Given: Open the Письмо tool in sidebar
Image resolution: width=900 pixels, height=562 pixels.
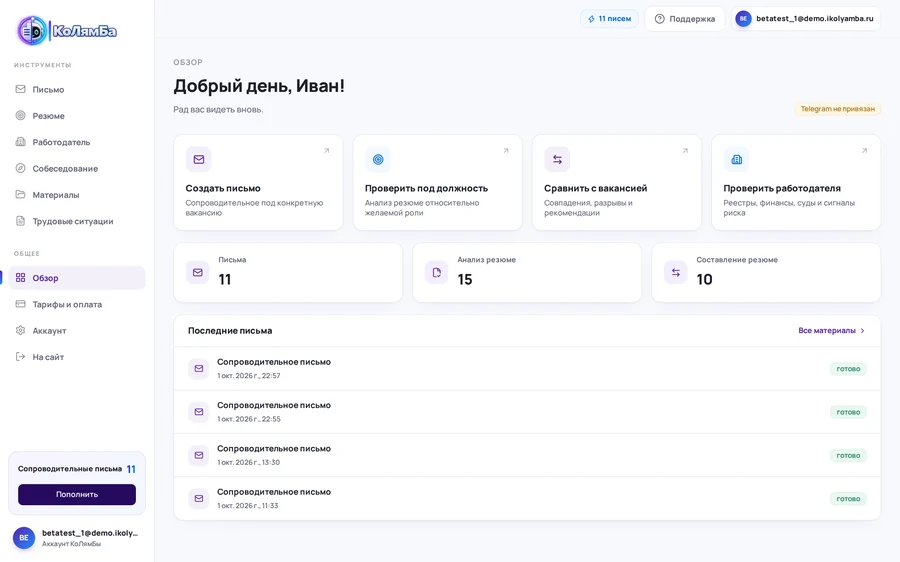Looking at the screenshot, I should point(77,89).
